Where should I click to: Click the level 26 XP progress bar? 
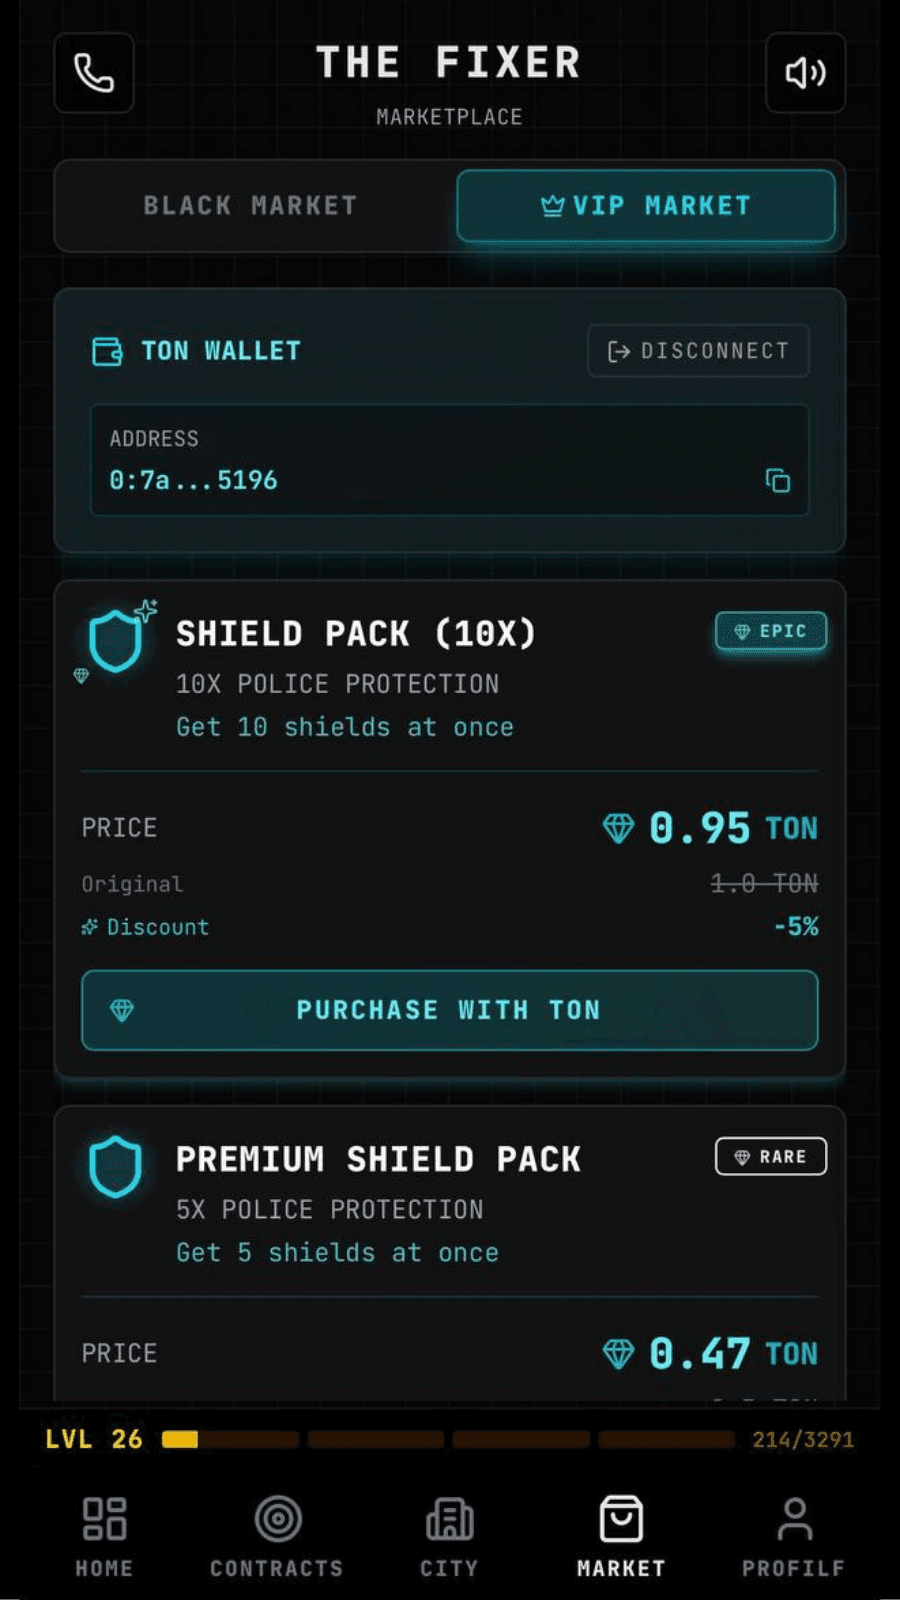tap(448, 1439)
